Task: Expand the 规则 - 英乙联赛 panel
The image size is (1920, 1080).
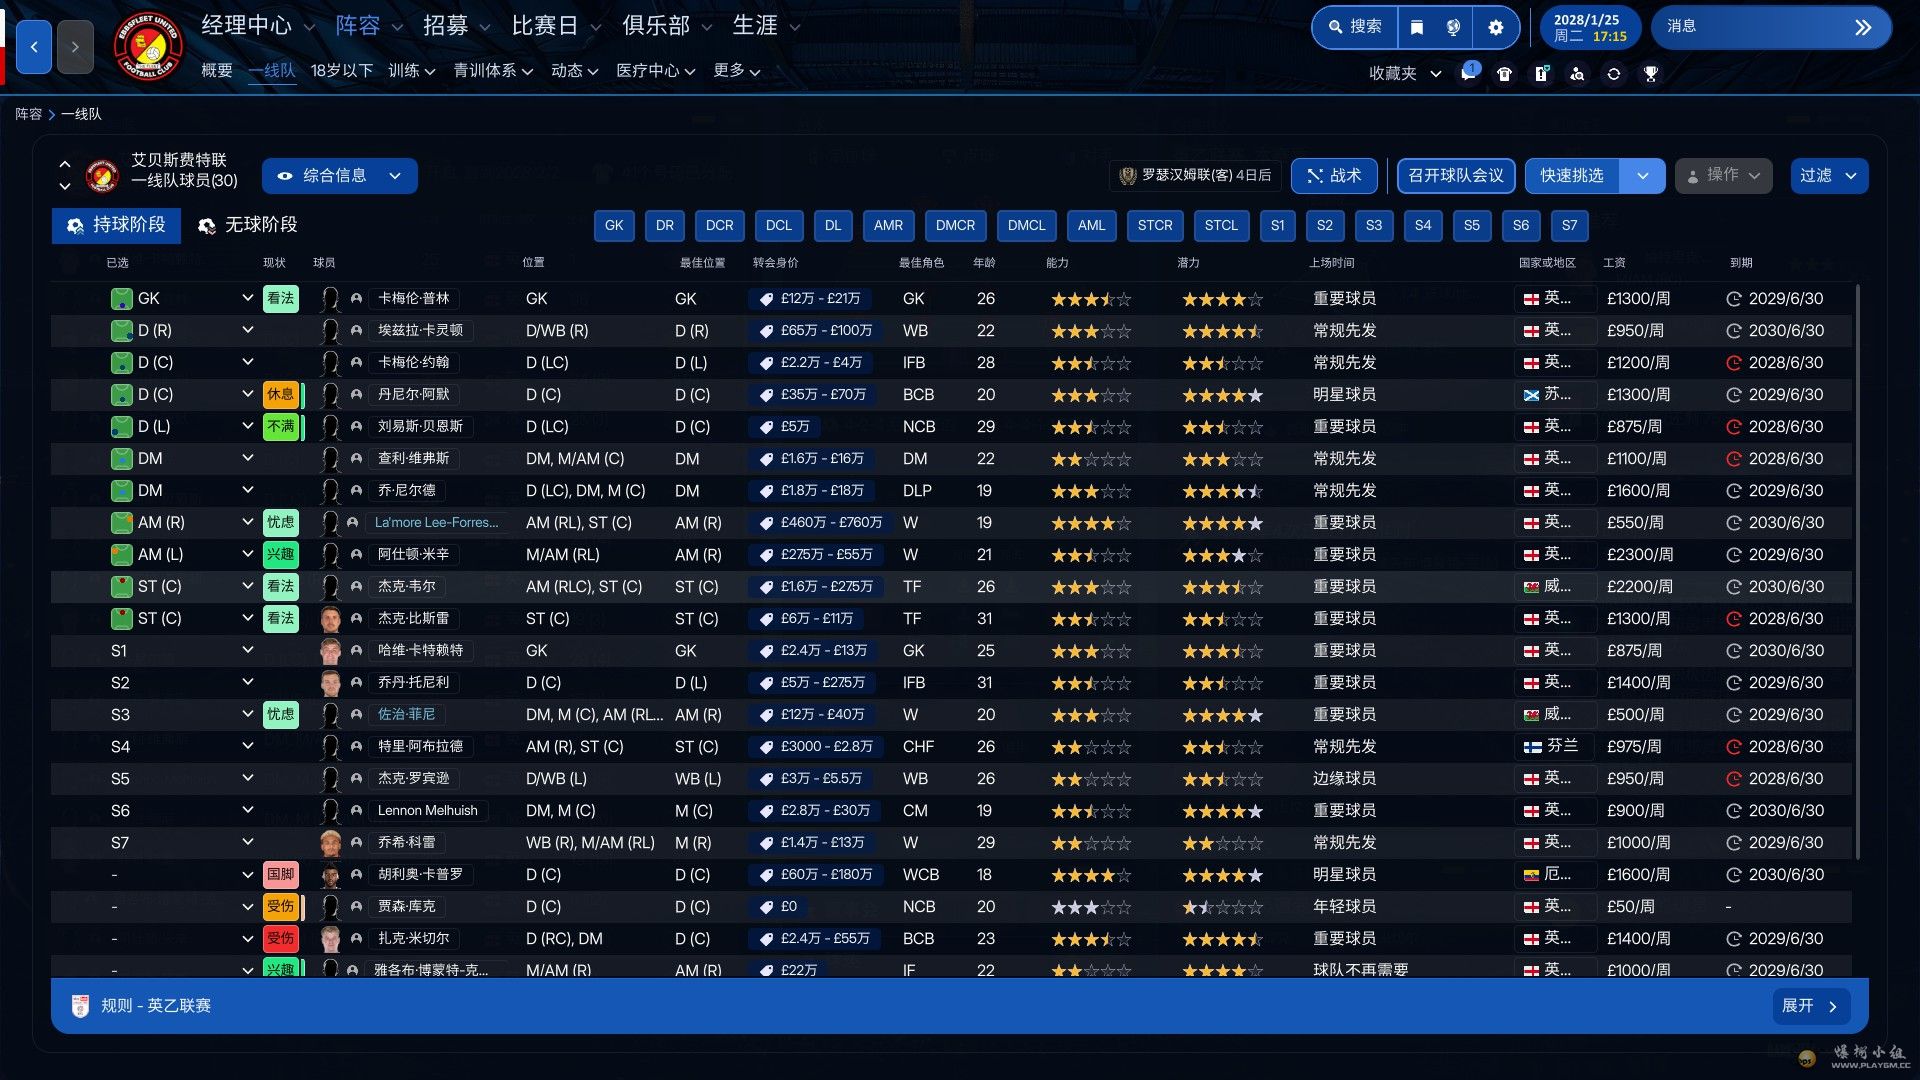Action: tap(1810, 1005)
